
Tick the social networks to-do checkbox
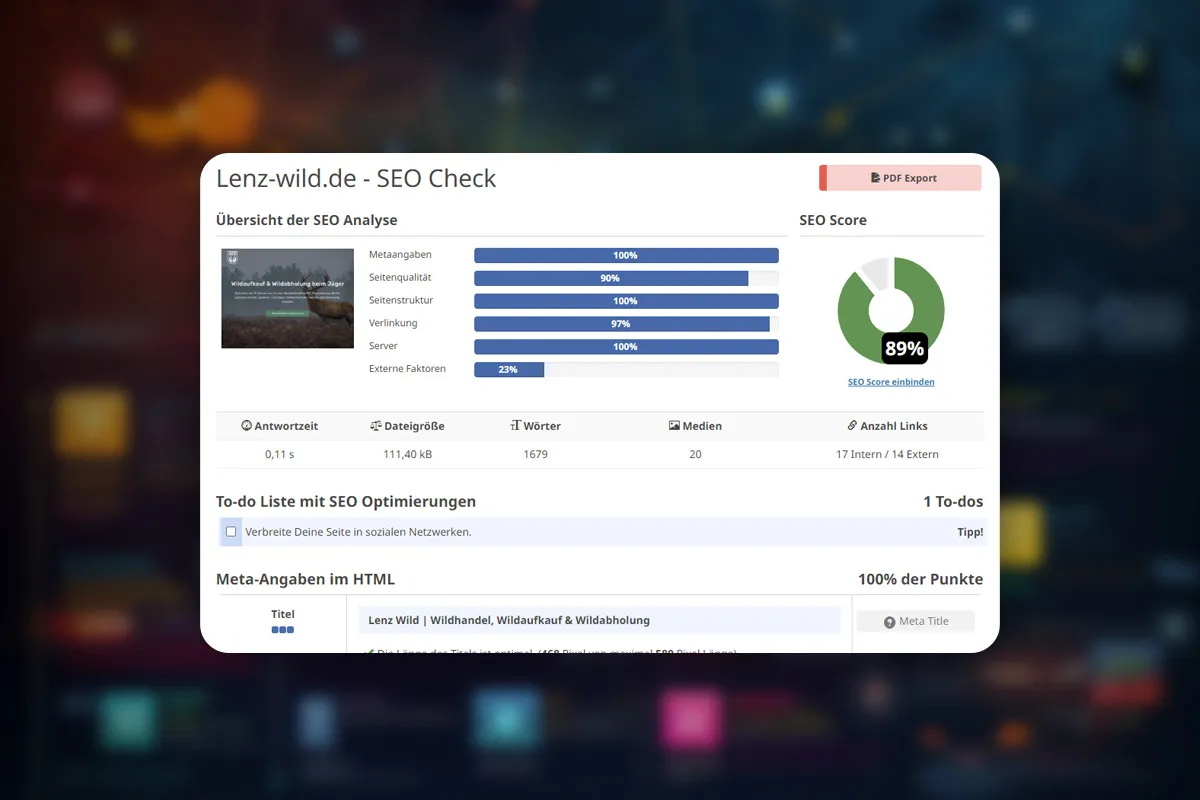point(231,532)
